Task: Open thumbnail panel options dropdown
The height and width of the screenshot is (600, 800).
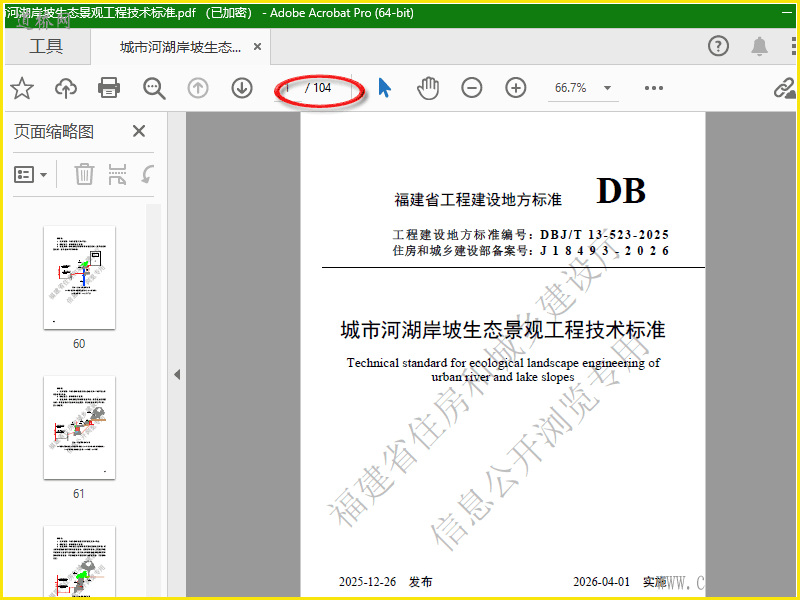Action: [30, 174]
